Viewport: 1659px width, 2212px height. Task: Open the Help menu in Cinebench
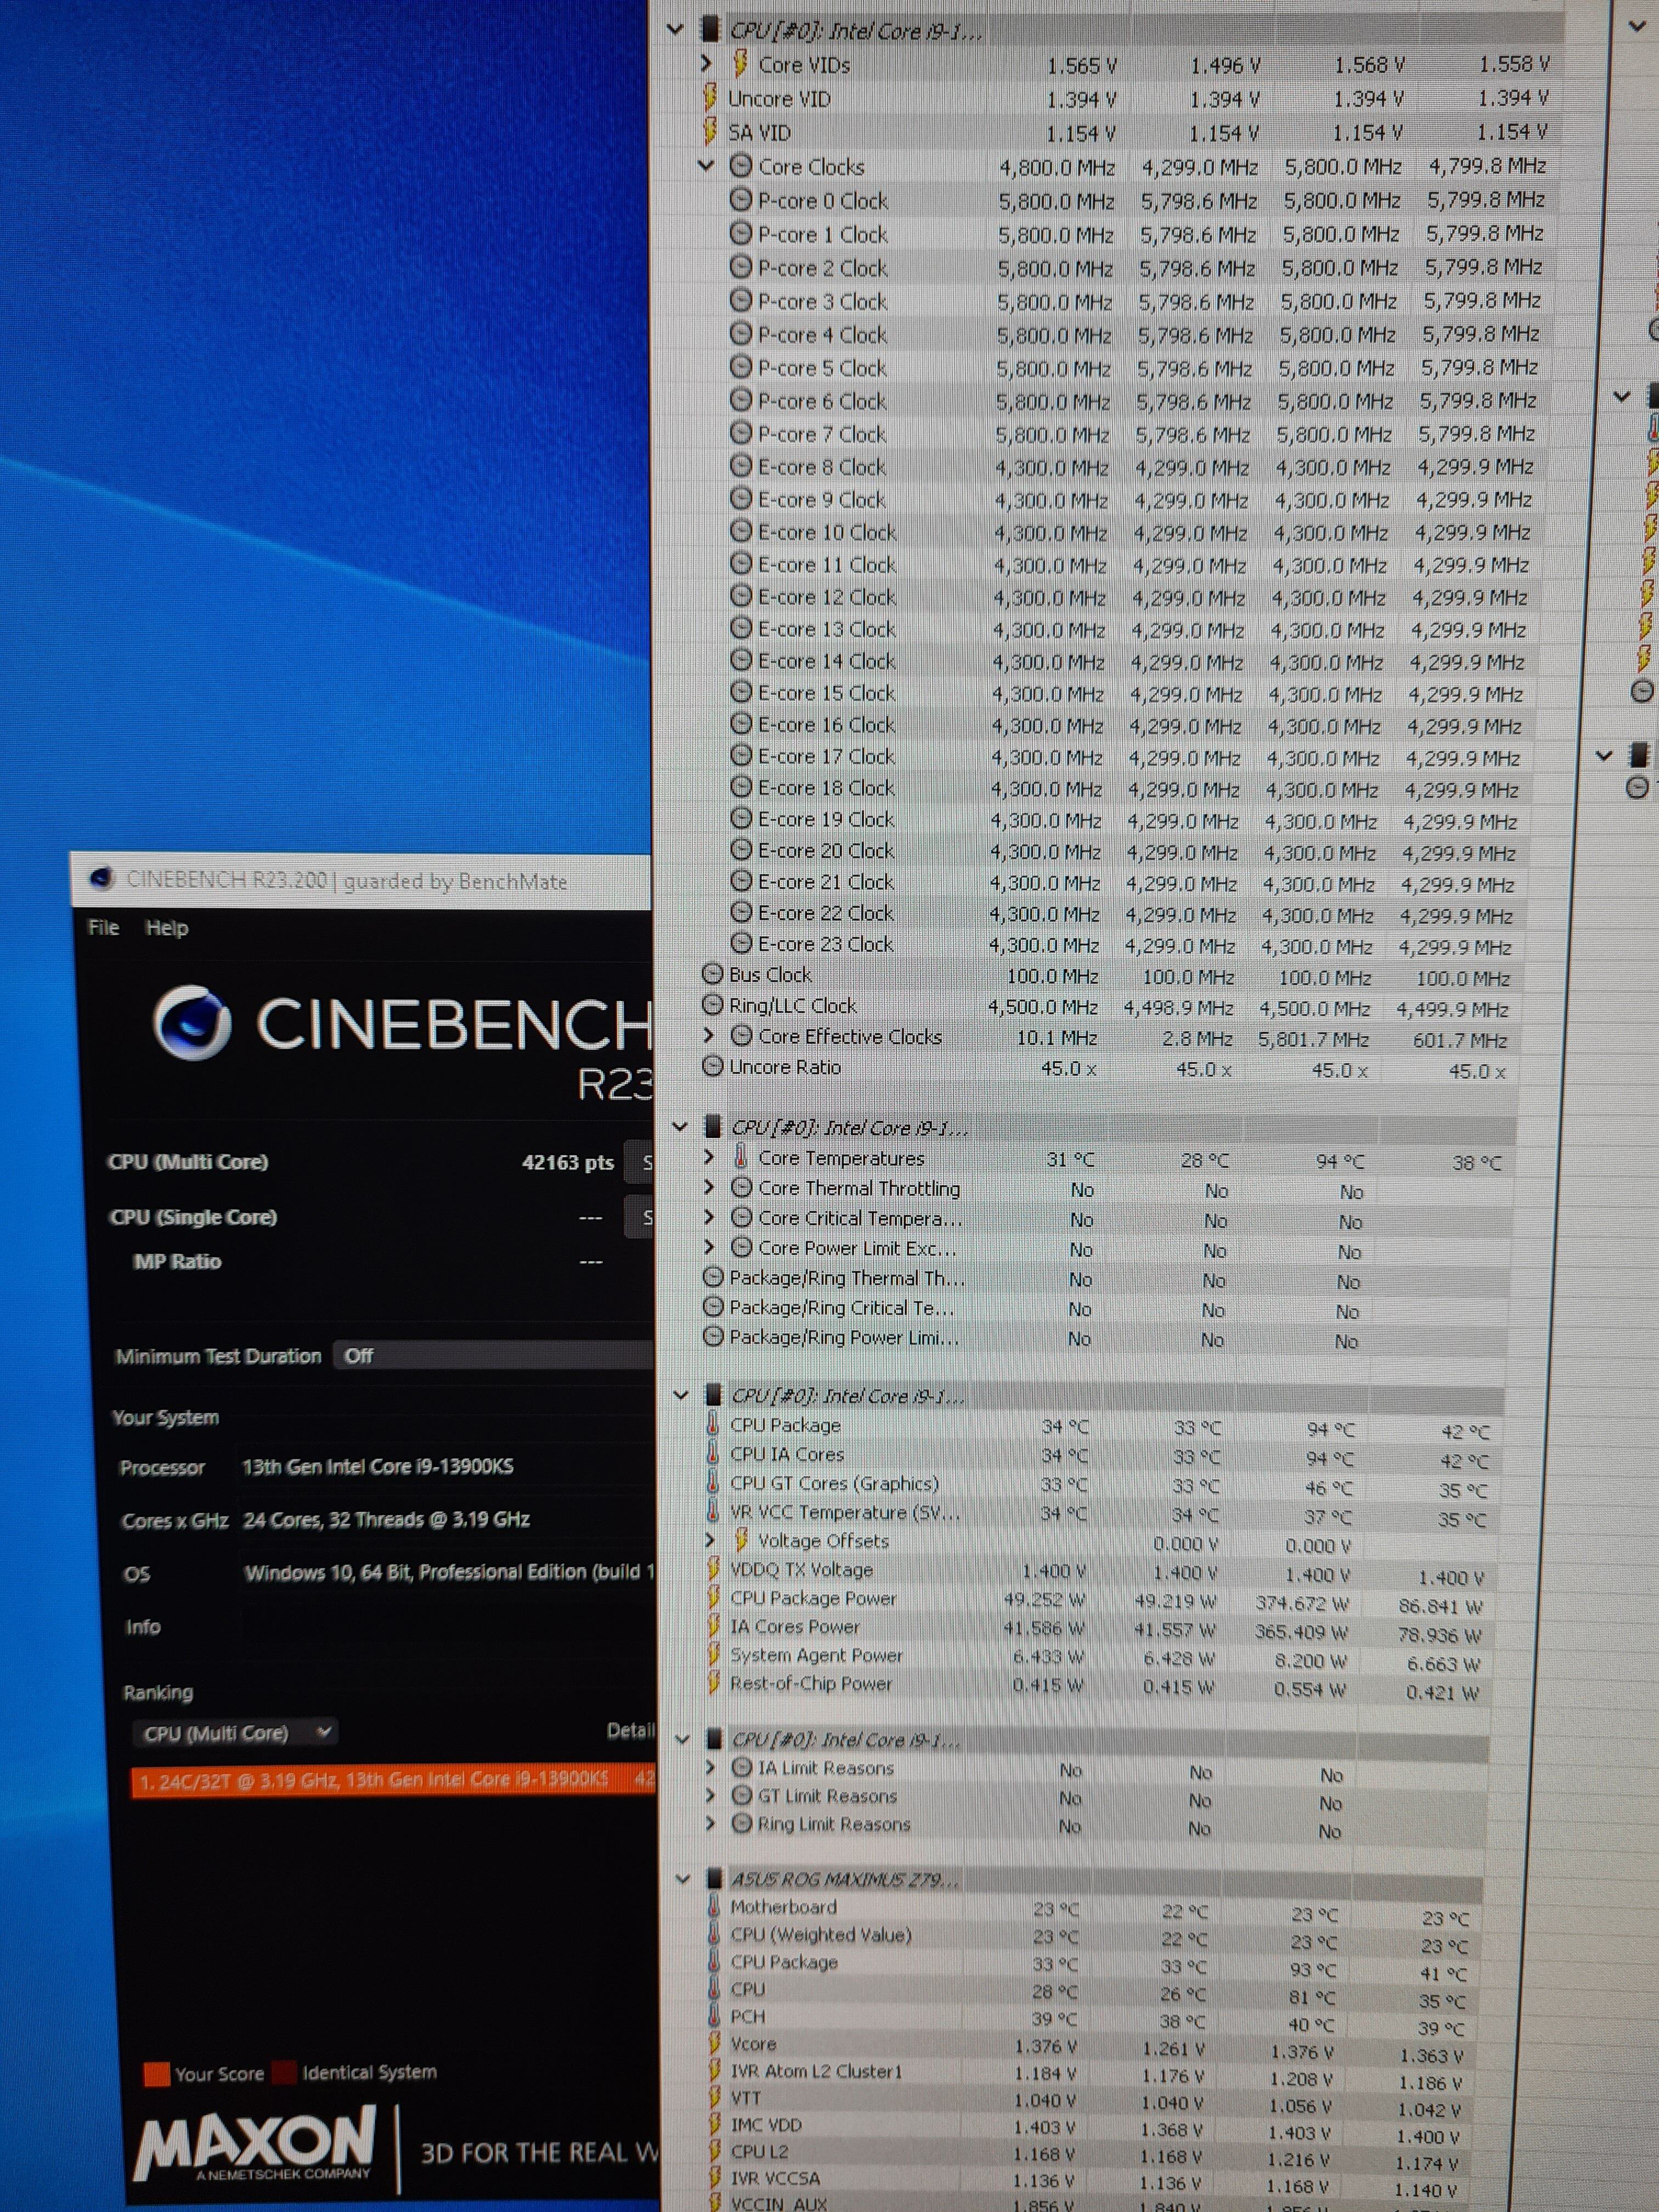click(x=166, y=928)
